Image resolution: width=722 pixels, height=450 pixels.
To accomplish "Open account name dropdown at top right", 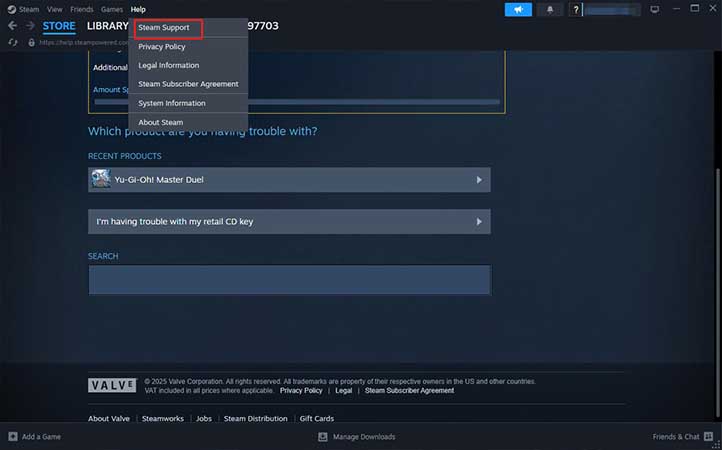I will point(611,10).
